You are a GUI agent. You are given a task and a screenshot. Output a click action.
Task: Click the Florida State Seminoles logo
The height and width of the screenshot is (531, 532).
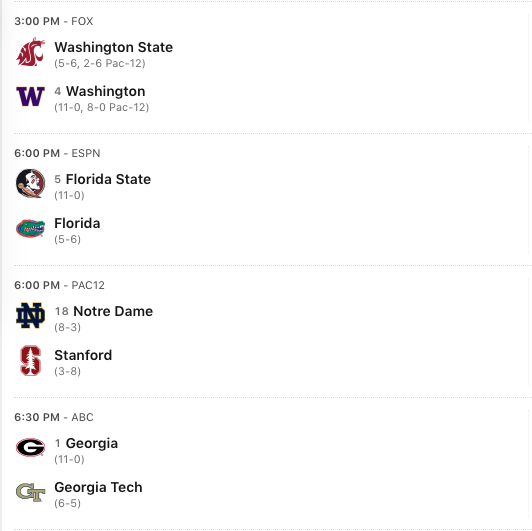click(x=31, y=183)
